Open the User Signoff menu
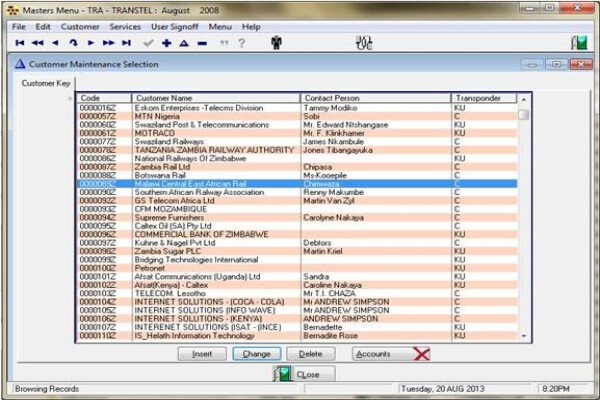This screenshot has width=600, height=400. (x=174, y=27)
